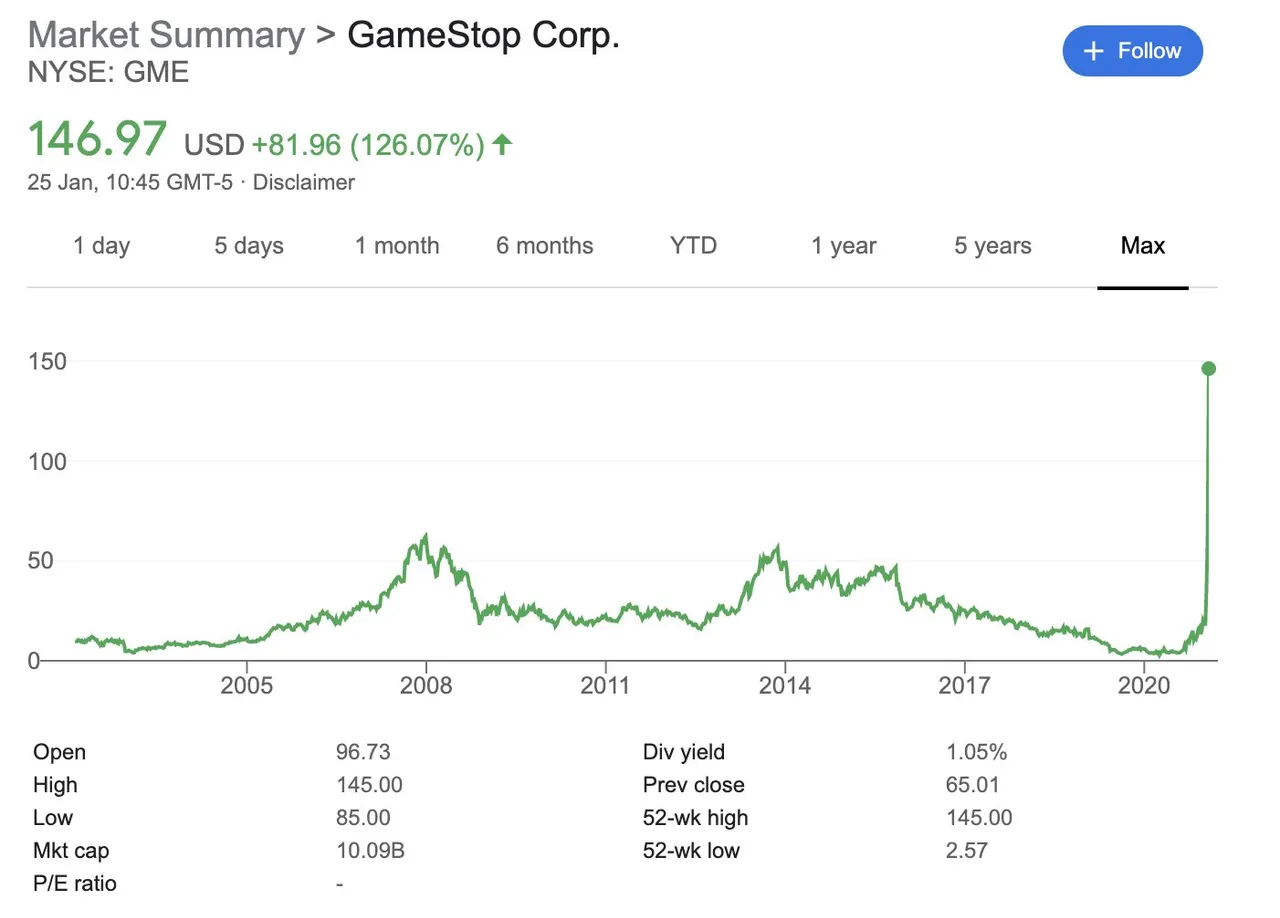This screenshot has width=1280, height=918.
Task: Click the GameStop Corp. title
Action: pyautogui.click(x=484, y=35)
